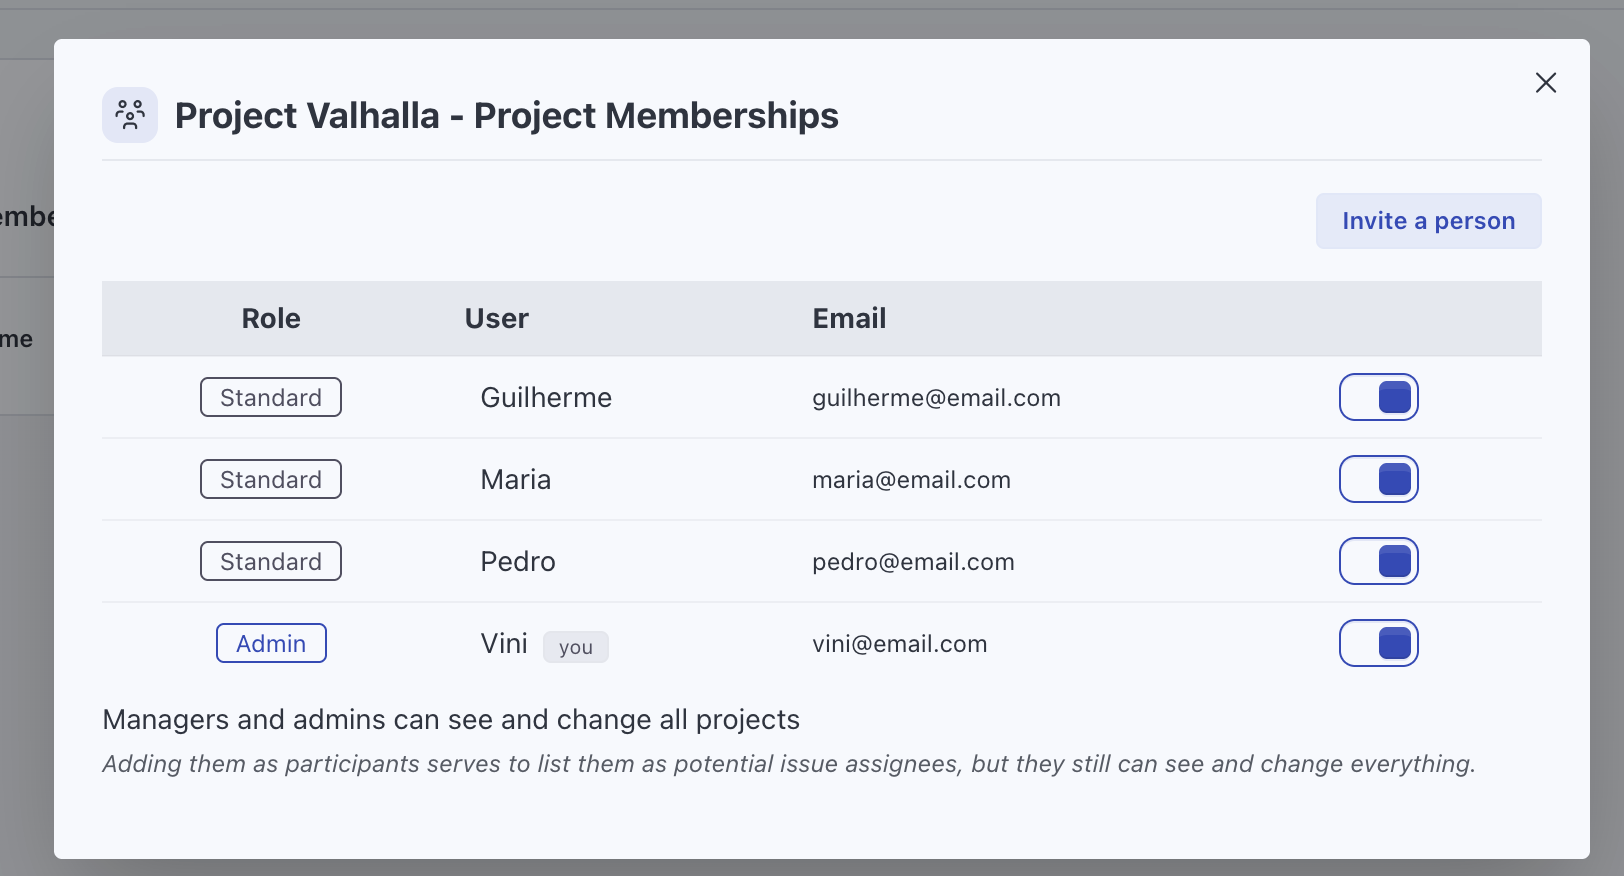Close the Project Memberships dialog
This screenshot has width=1624, height=876.
[x=1545, y=83]
